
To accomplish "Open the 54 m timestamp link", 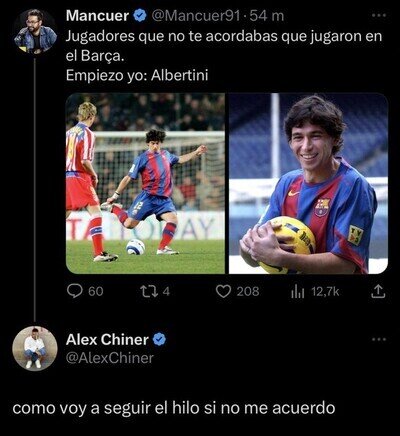I will pyautogui.click(x=267, y=16).
